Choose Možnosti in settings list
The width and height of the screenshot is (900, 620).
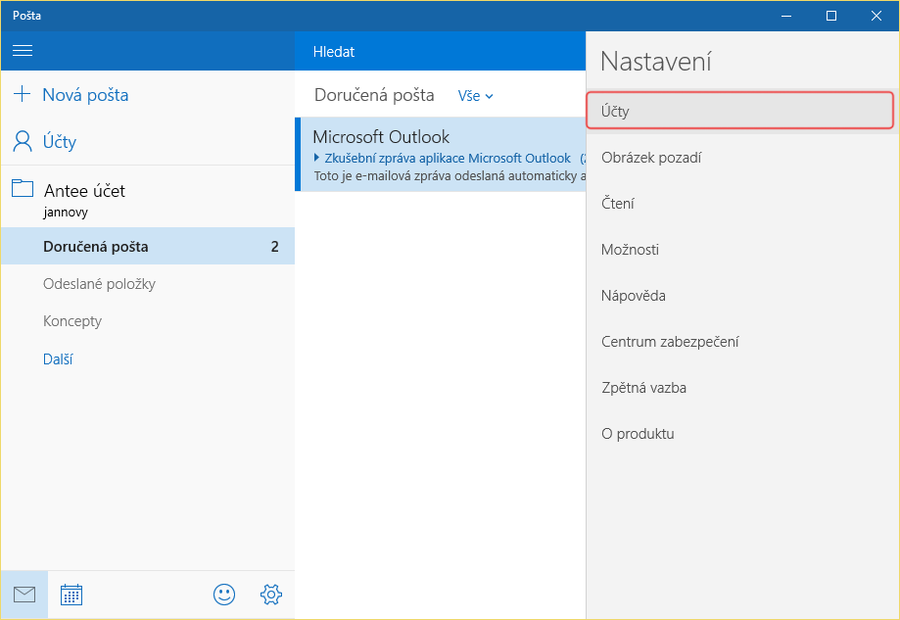pyautogui.click(x=630, y=250)
